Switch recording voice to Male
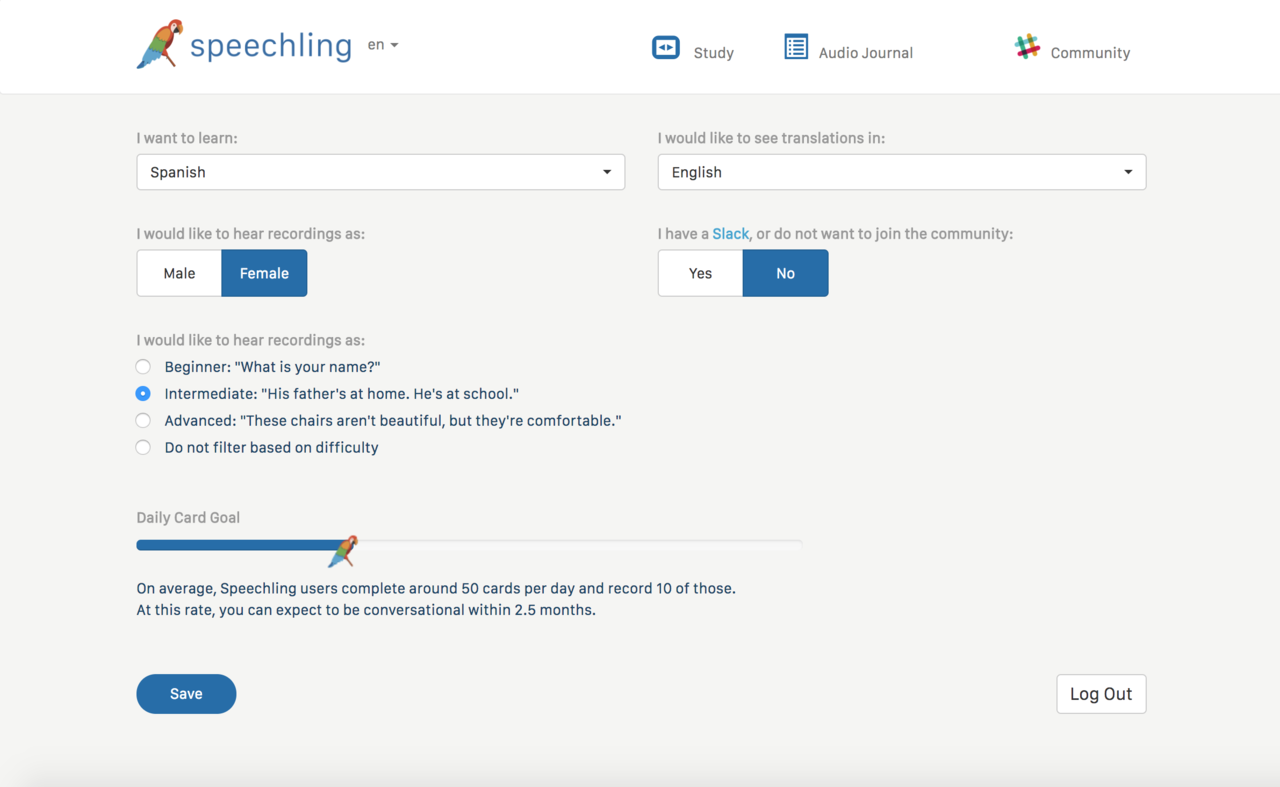The height and width of the screenshot is (787, 1280). click(179, 273)
